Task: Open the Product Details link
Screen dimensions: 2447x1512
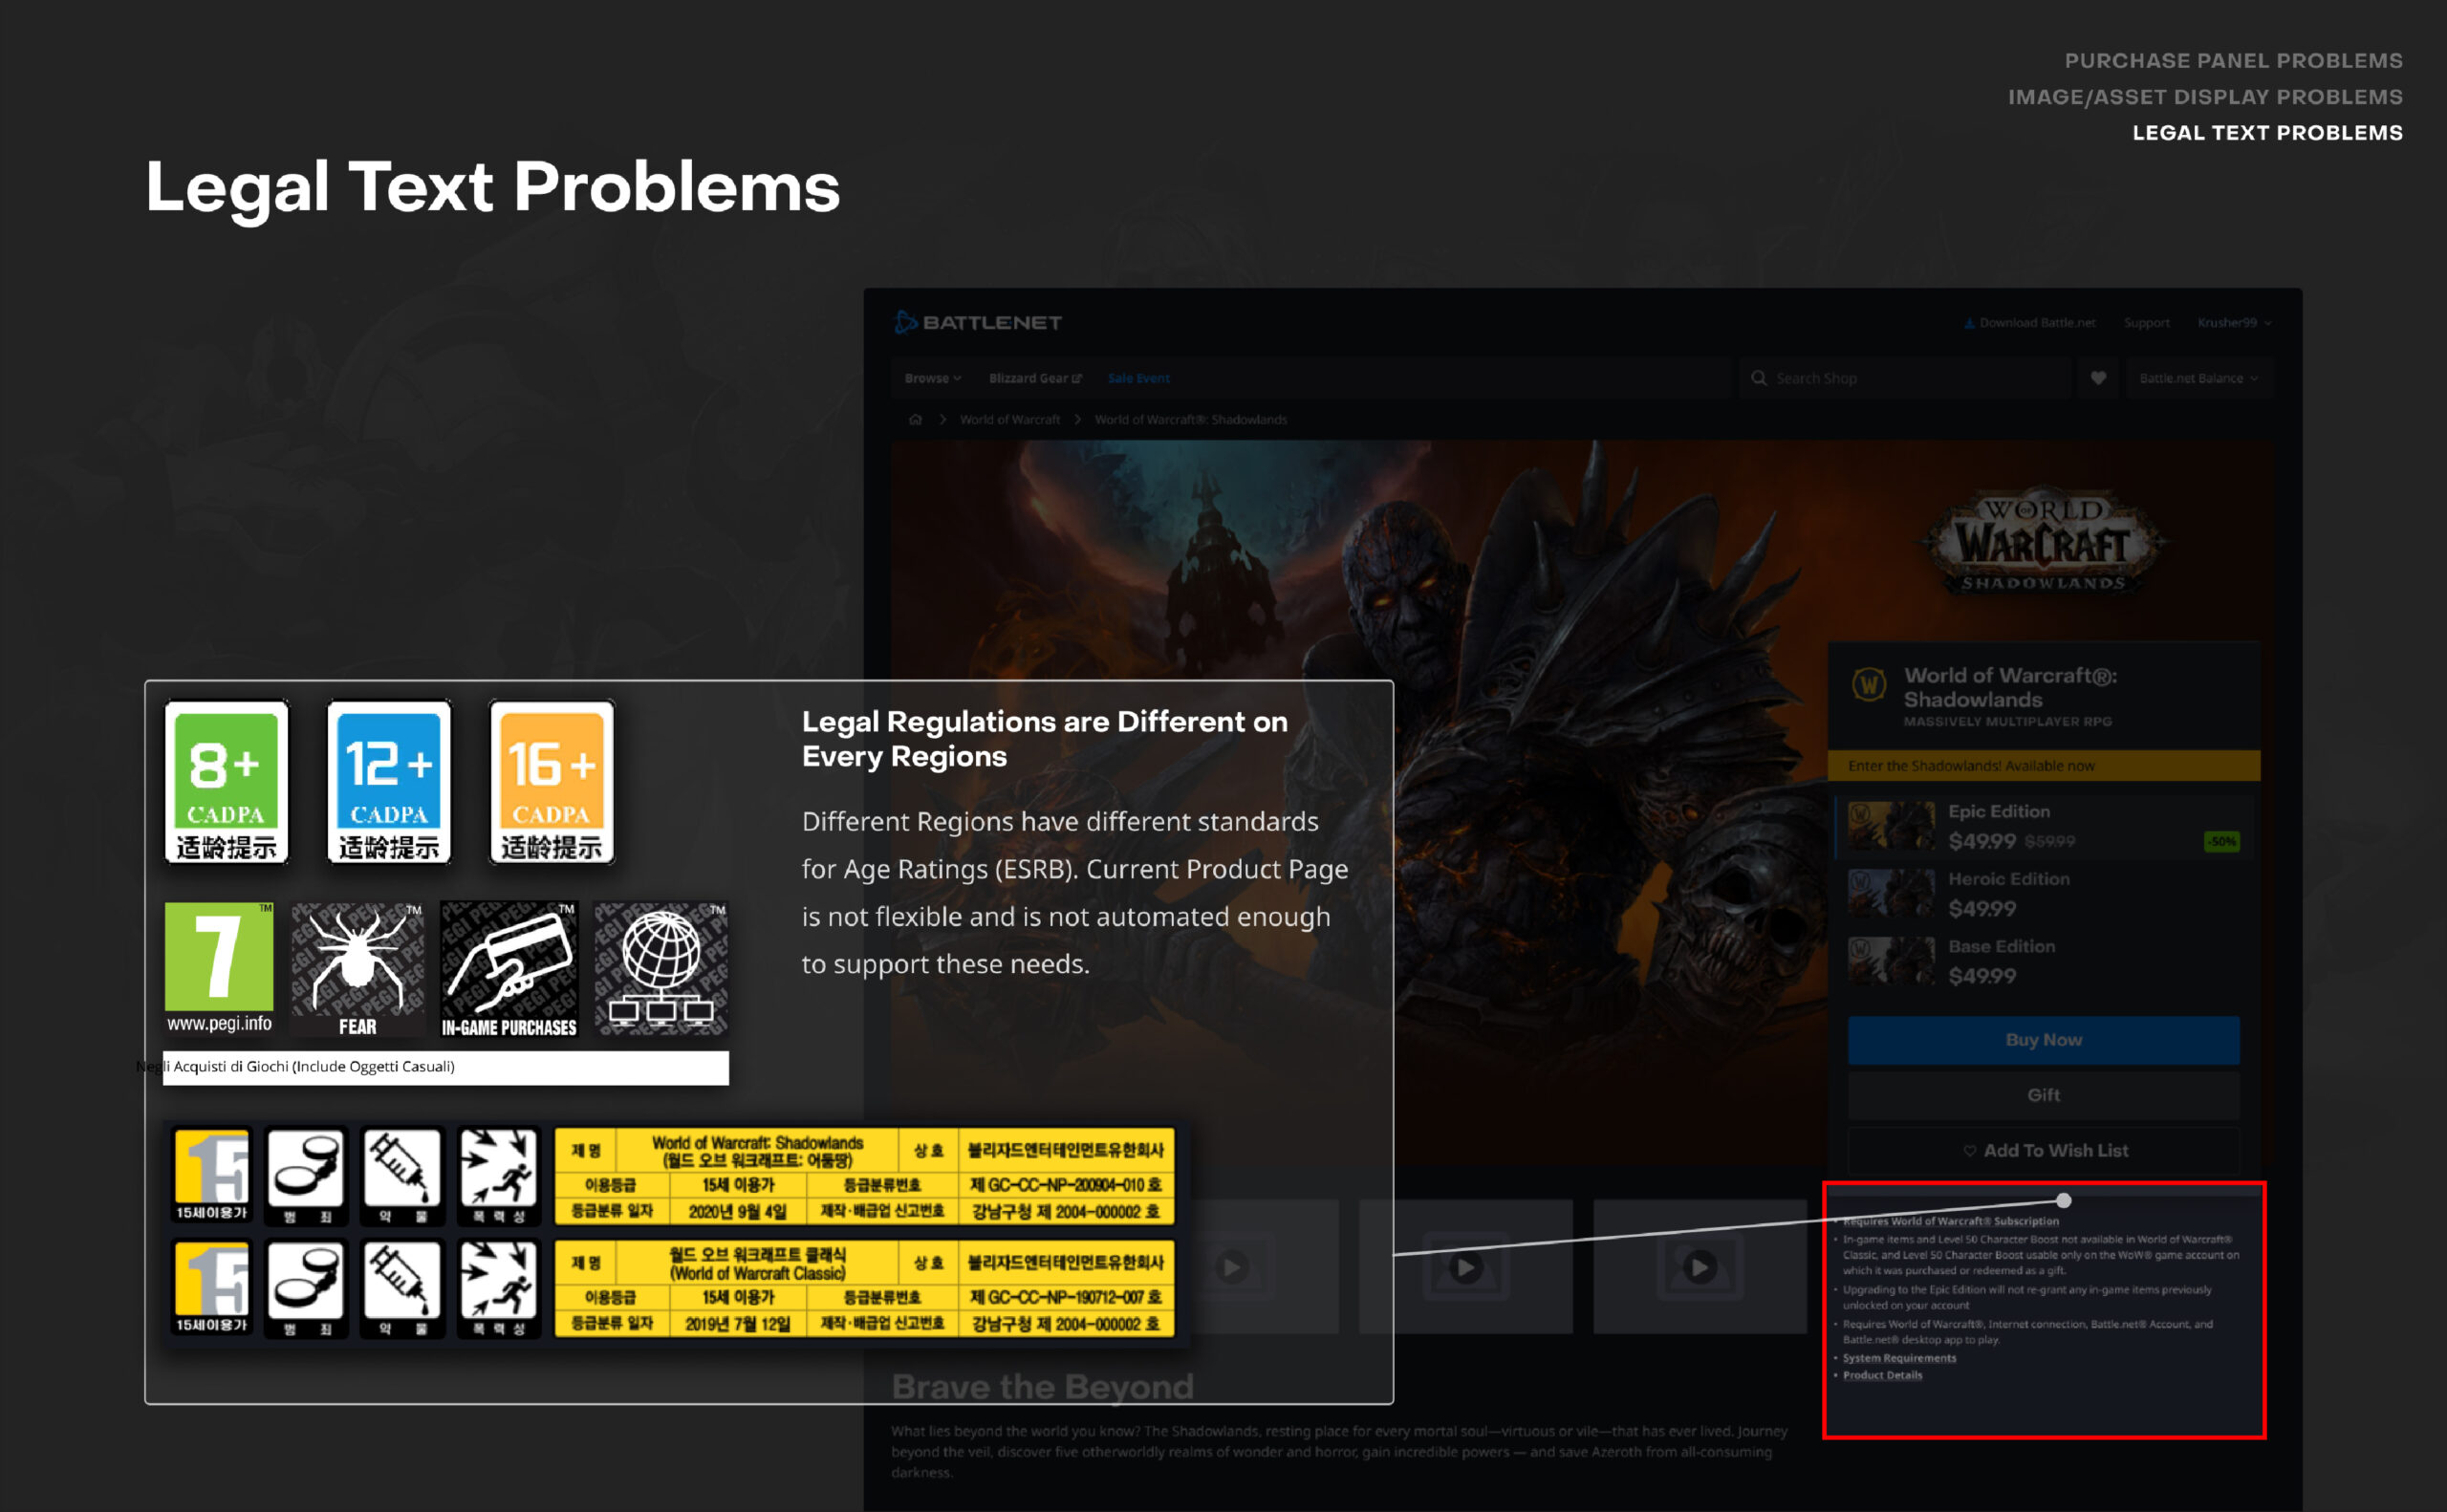Action: pos(1882,1375)
